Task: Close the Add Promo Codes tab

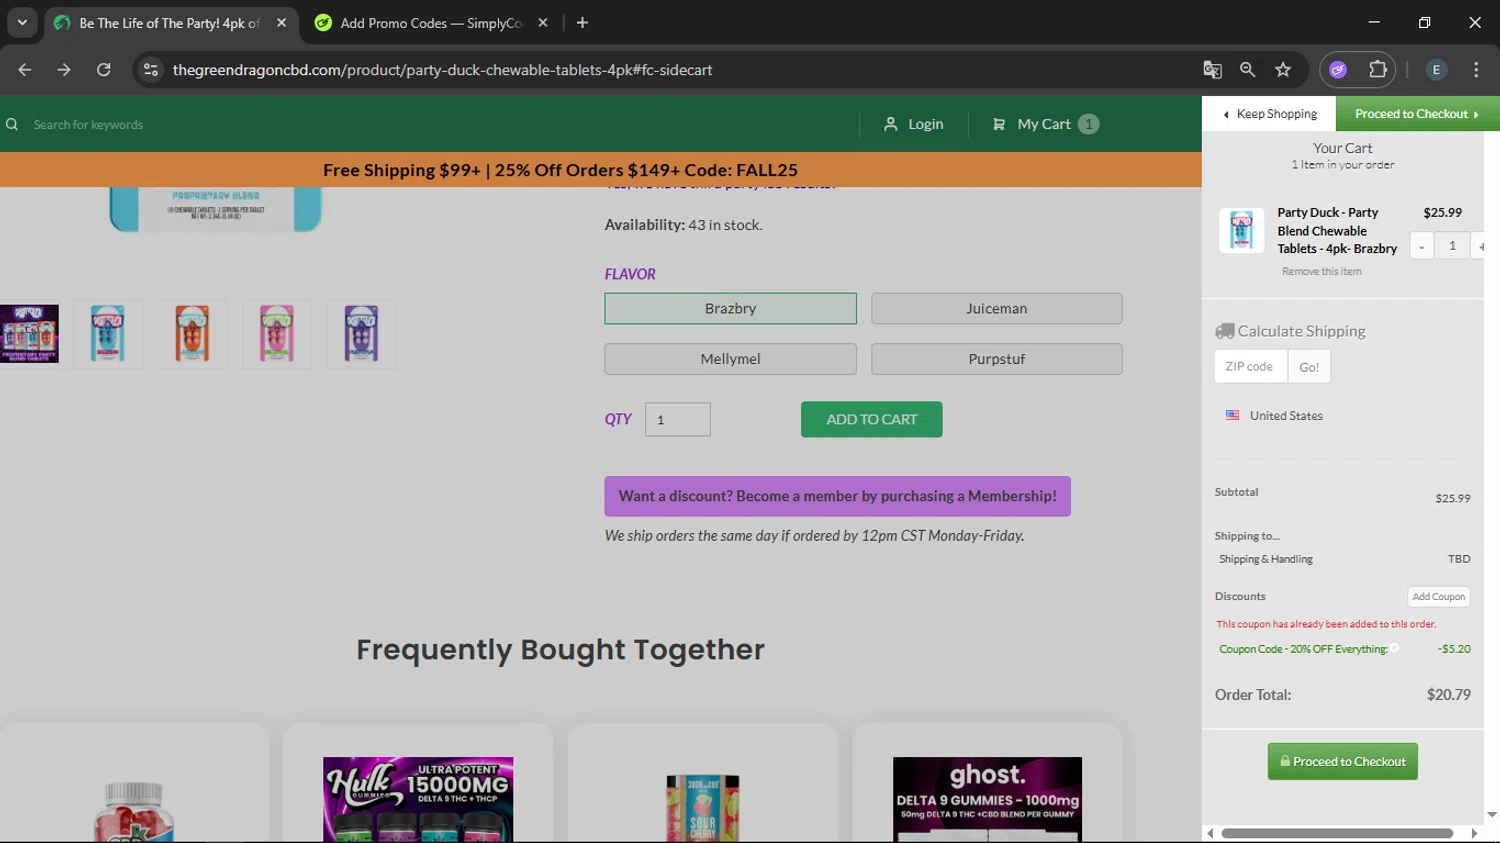Action: click(x=543, y=23)
